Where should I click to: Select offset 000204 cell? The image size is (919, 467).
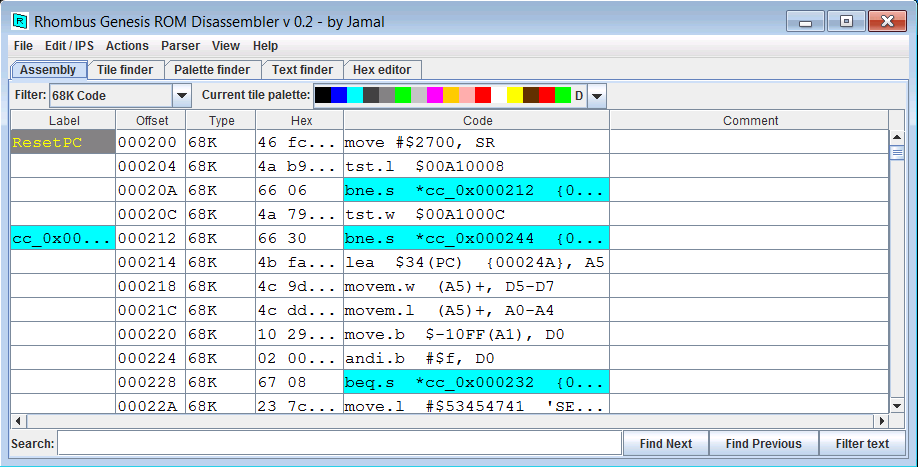coord(151,166)
